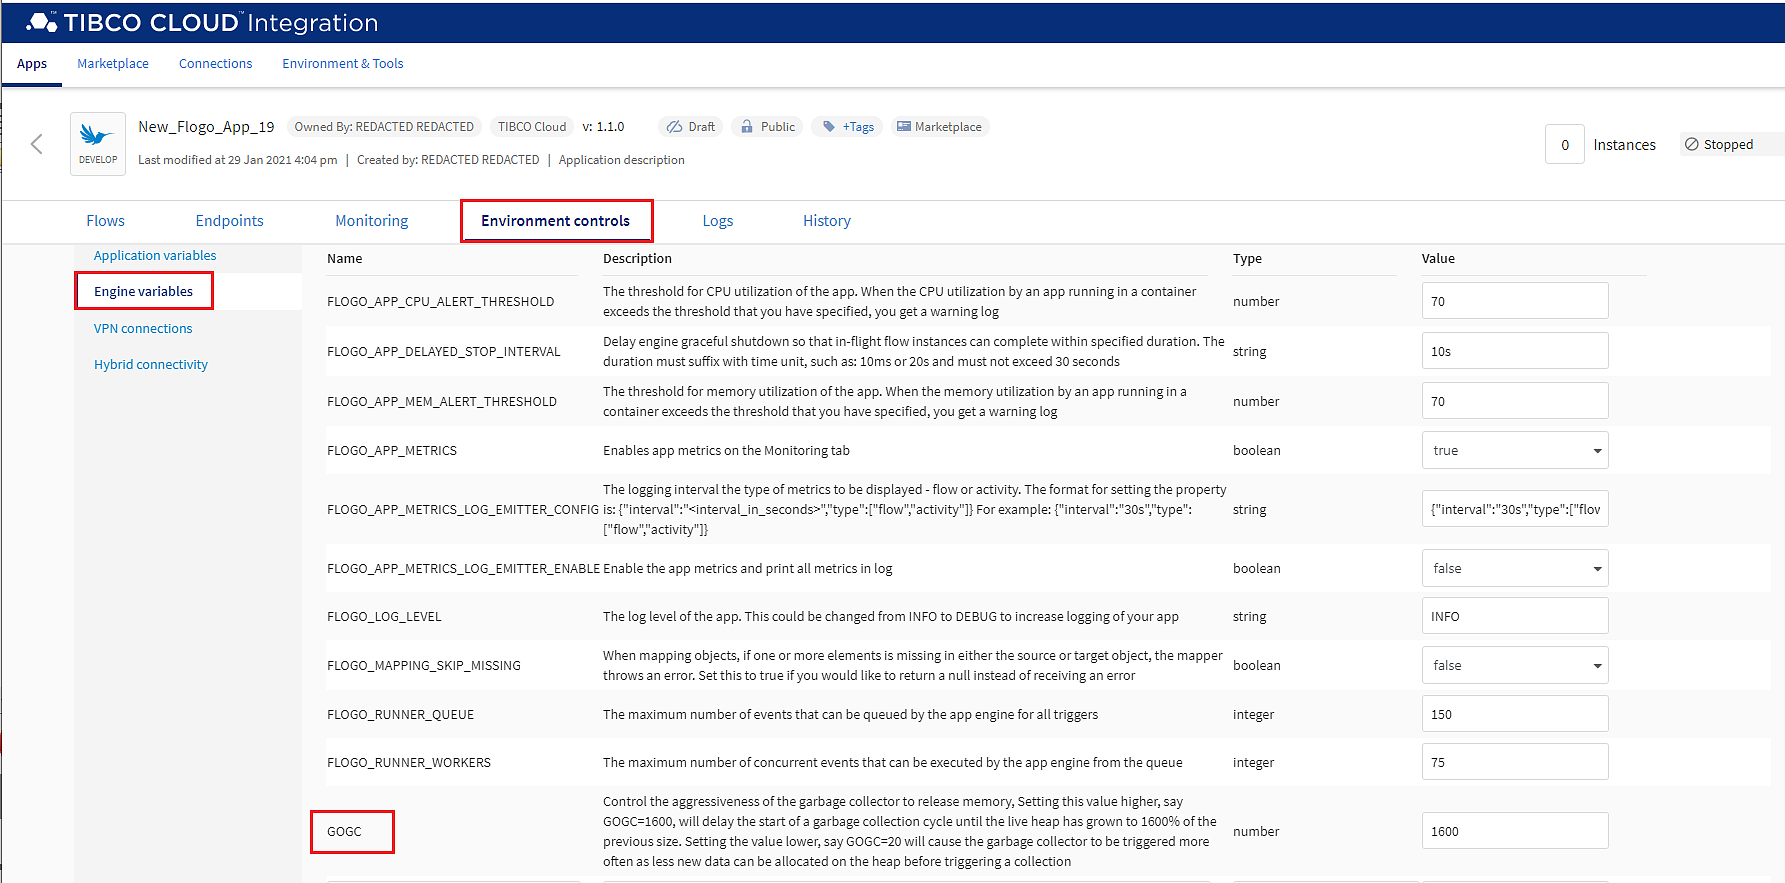
Task: Click the Public lock icon
Action: 746,127
